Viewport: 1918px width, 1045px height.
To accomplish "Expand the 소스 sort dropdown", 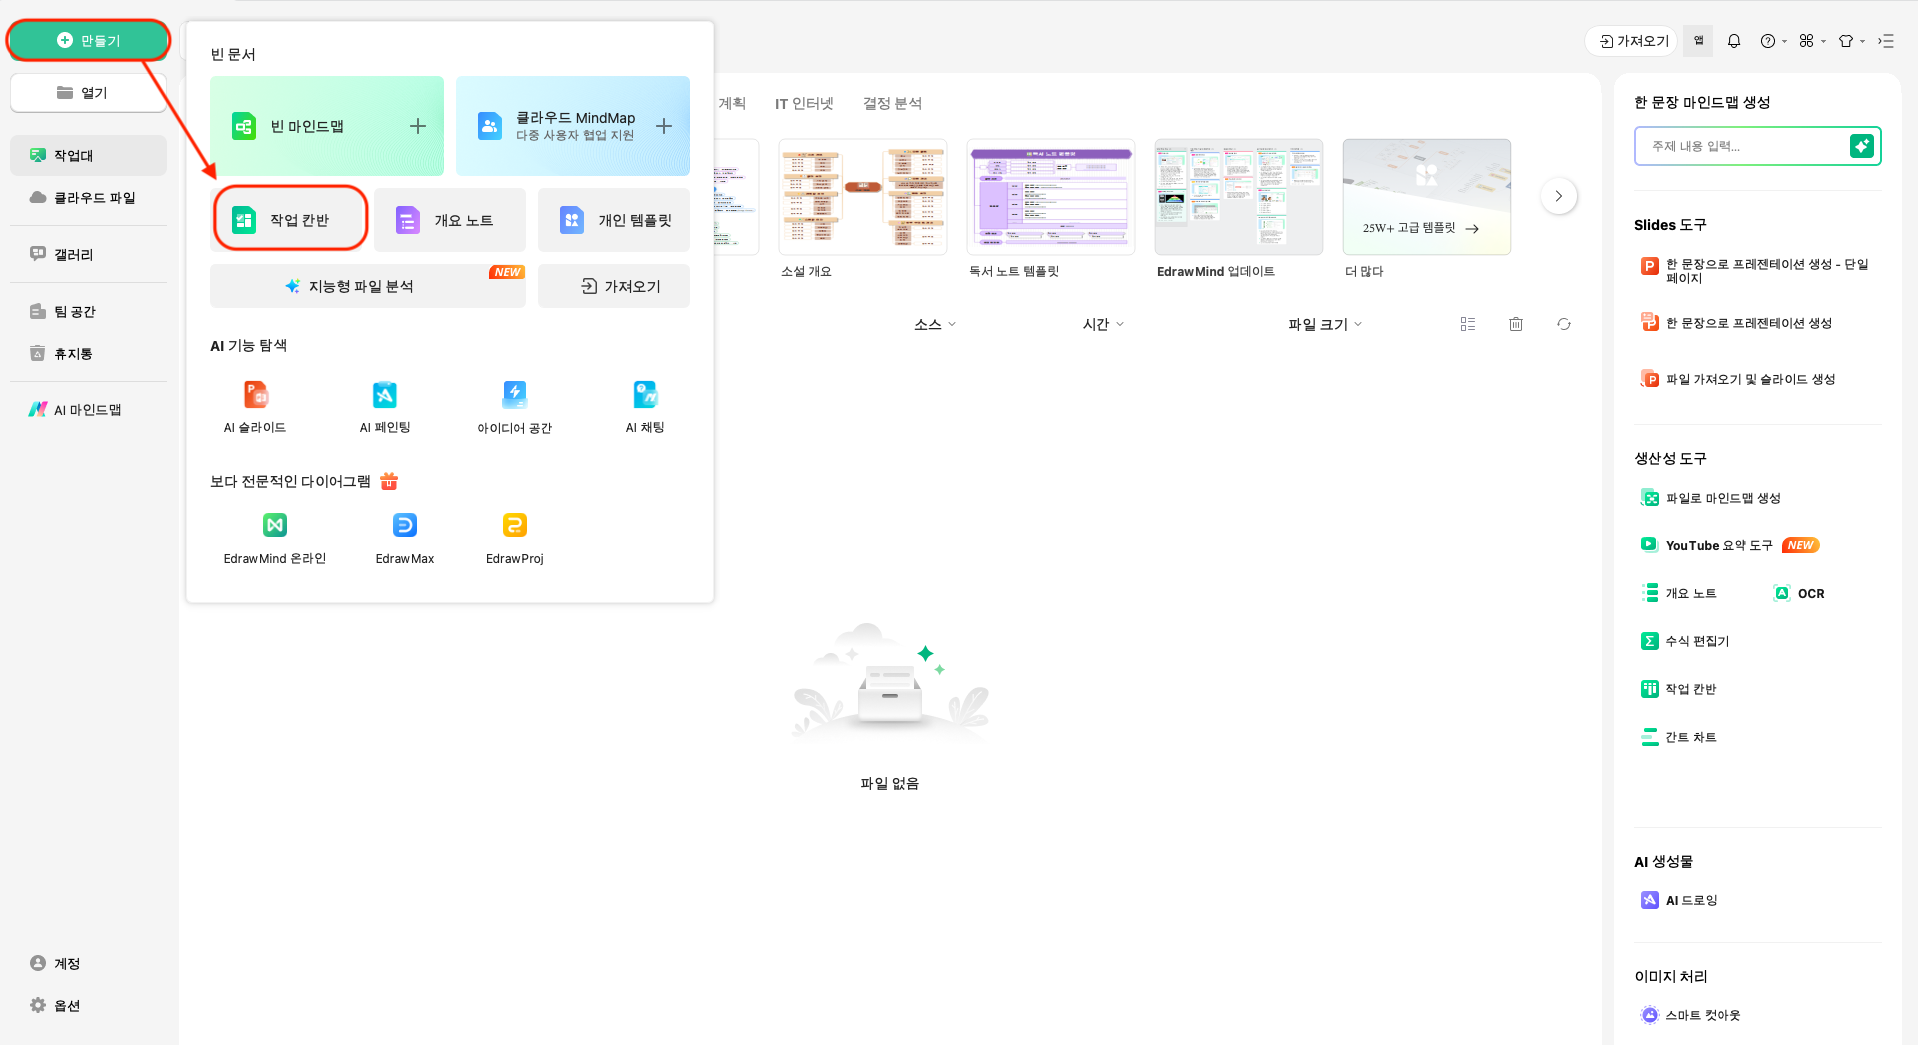I will (933, 324).
